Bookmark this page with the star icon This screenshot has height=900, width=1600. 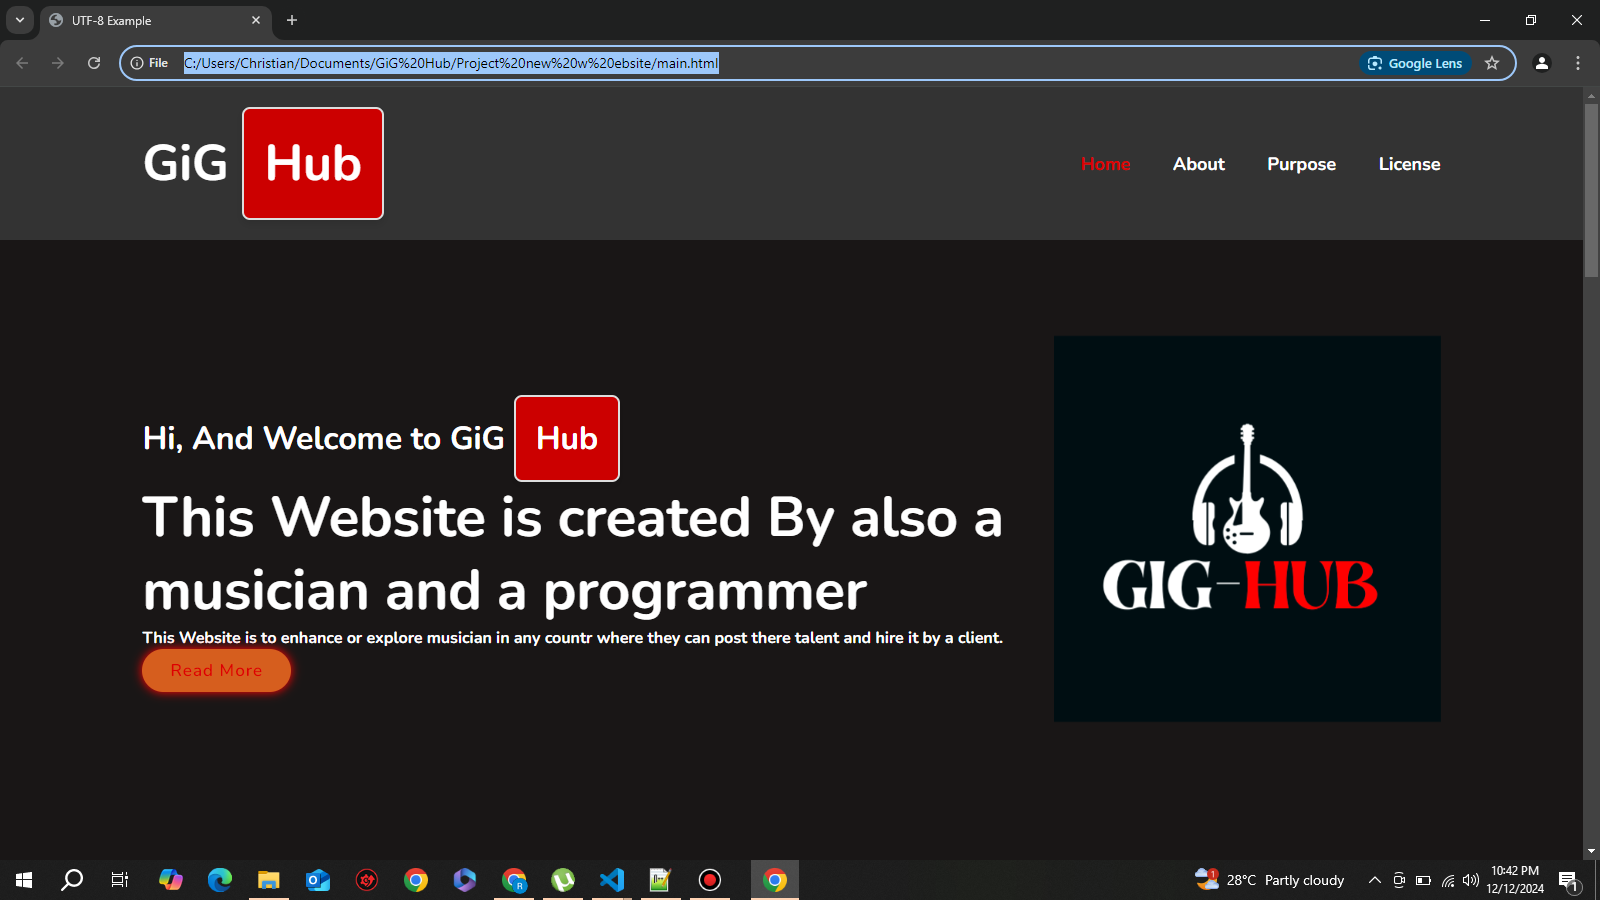pos(1492,63)
